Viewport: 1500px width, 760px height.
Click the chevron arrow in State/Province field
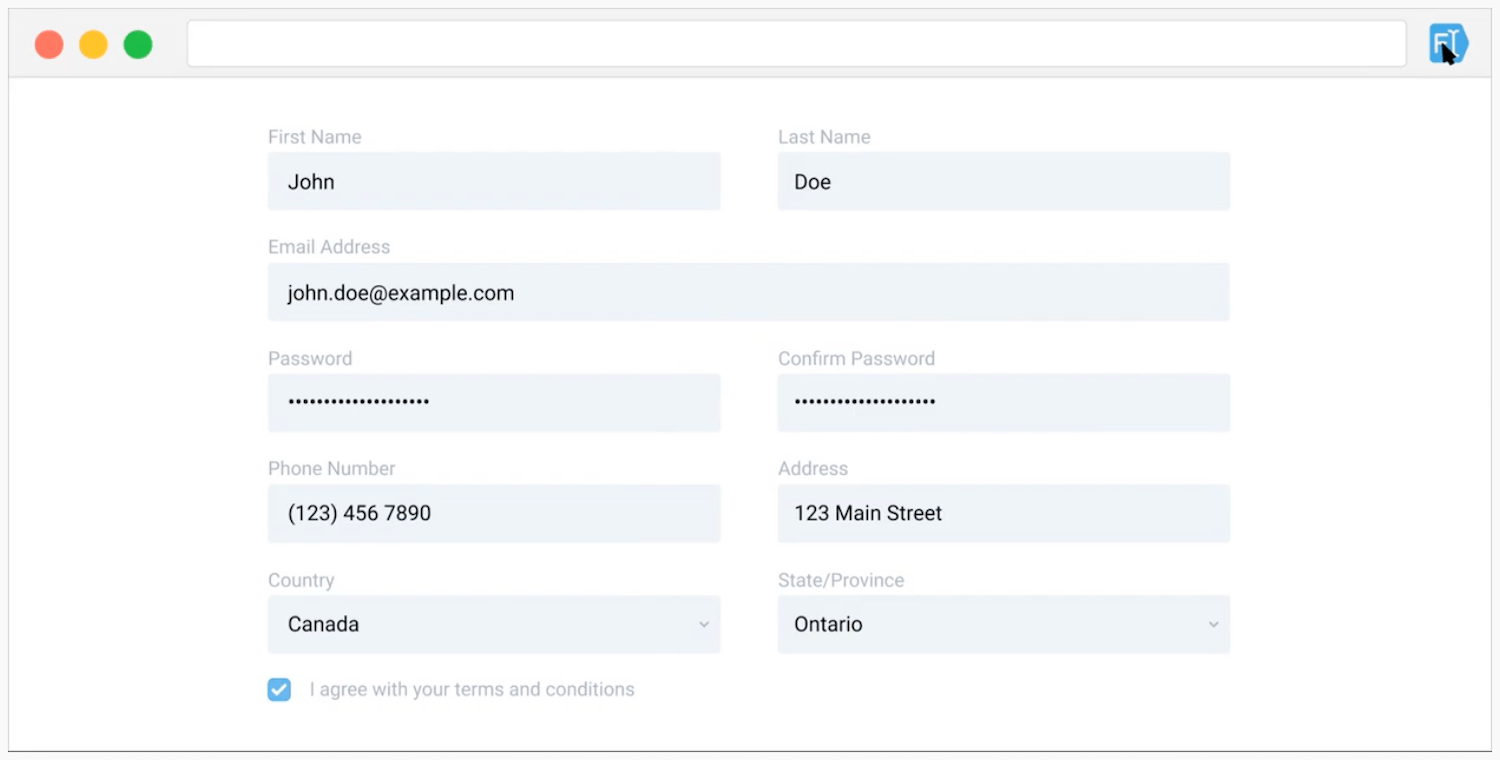pyautogui.click(x=1213, y=624)
